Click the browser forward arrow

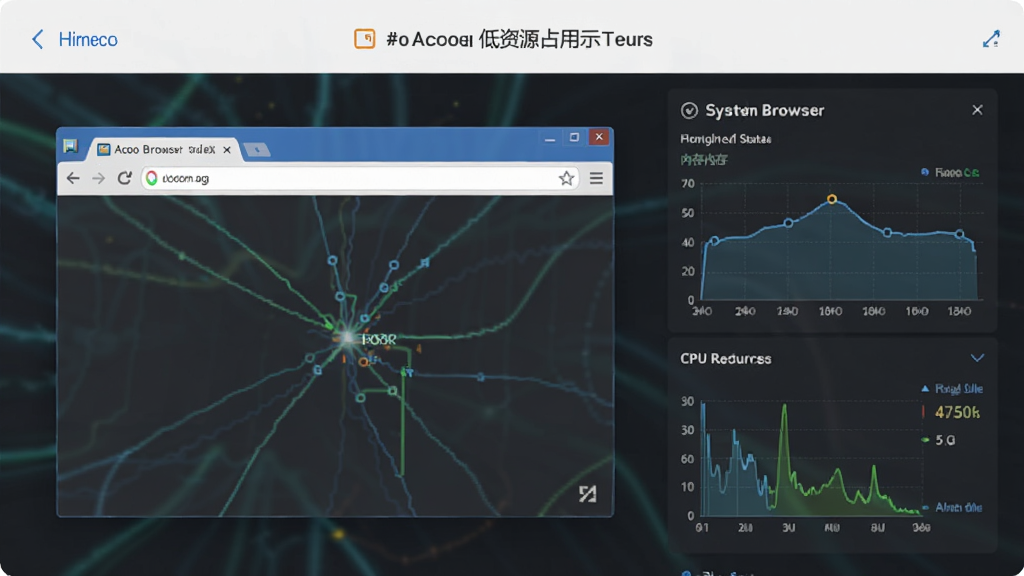click(x=98, y=178)
